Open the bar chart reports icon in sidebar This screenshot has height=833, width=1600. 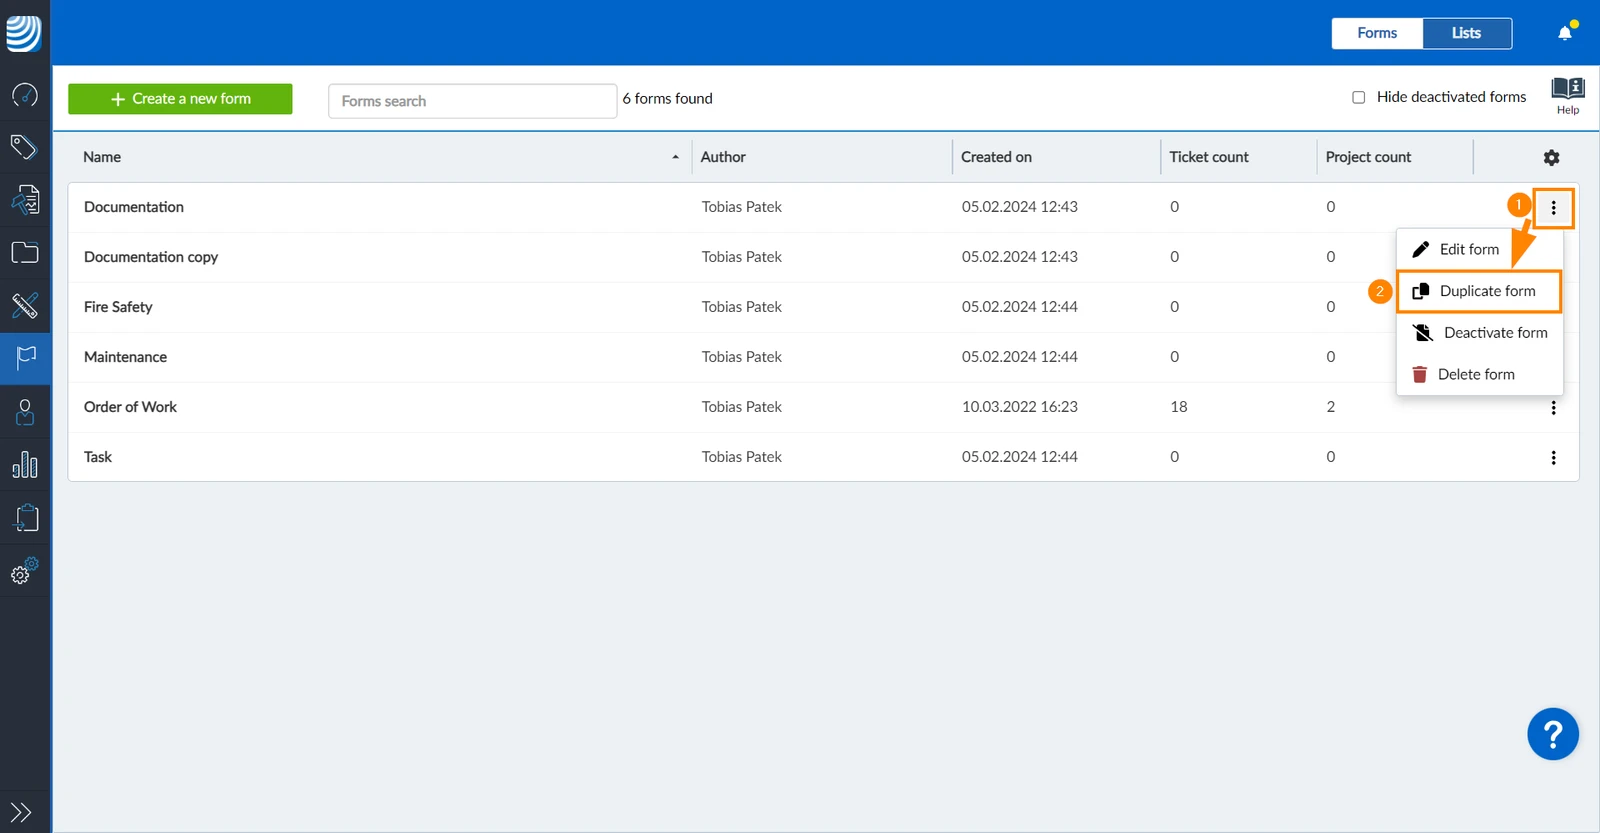[25, 465]
